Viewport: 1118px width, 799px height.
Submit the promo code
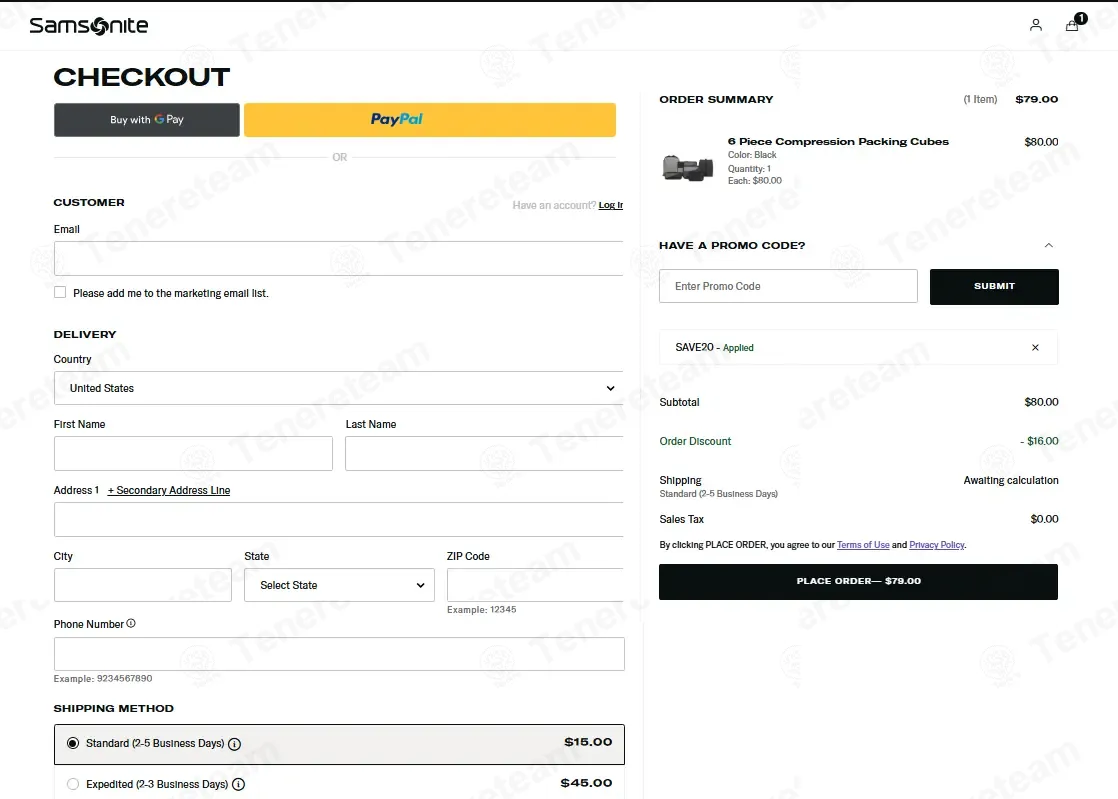(x=994, y=287)
